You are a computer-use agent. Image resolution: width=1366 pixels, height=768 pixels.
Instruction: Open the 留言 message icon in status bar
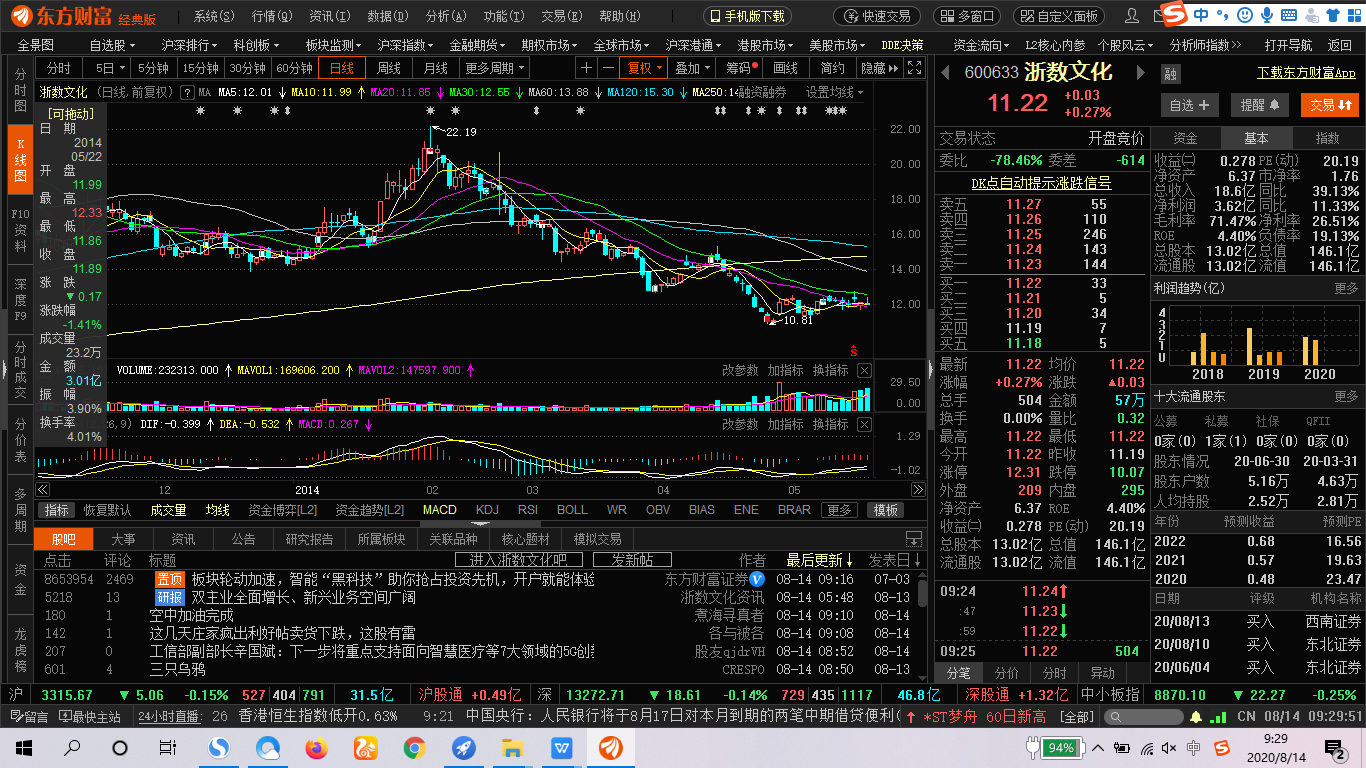[x=28, y=717]
